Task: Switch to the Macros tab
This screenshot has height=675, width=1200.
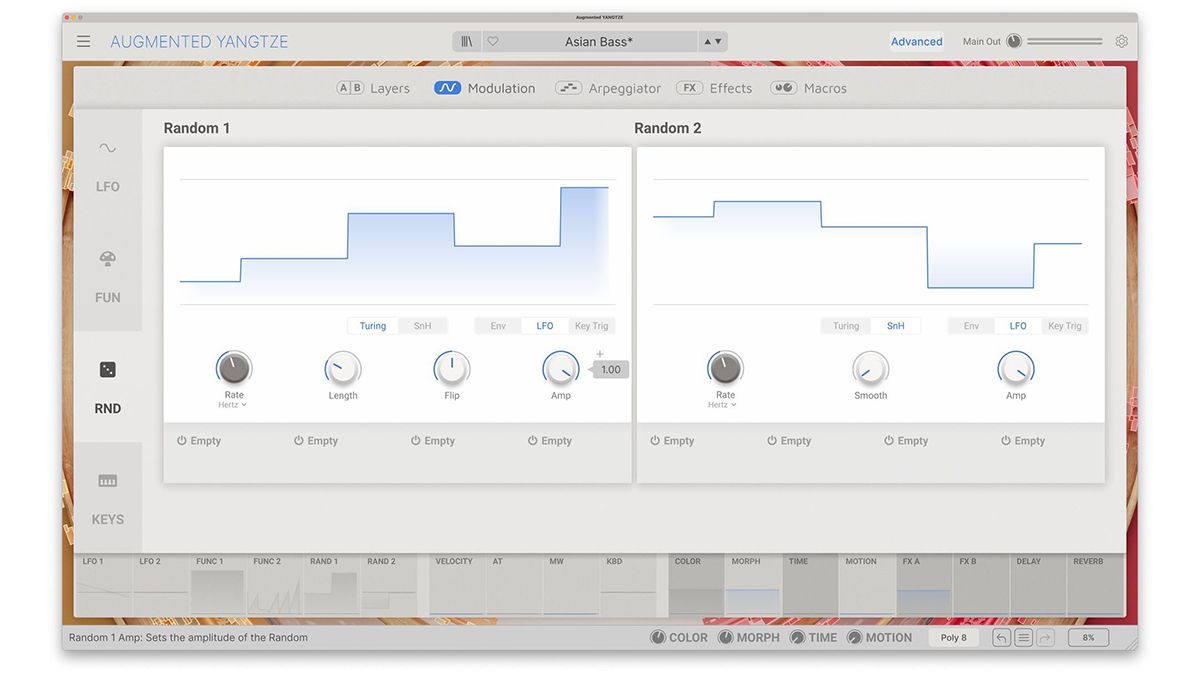Action: (x=808, y=88)
